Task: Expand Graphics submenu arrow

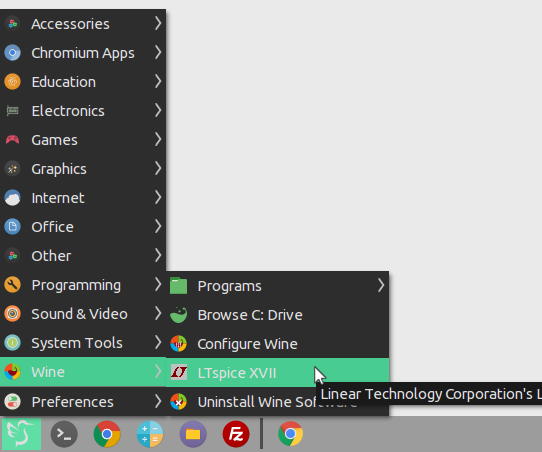Action: click(158, 169)
